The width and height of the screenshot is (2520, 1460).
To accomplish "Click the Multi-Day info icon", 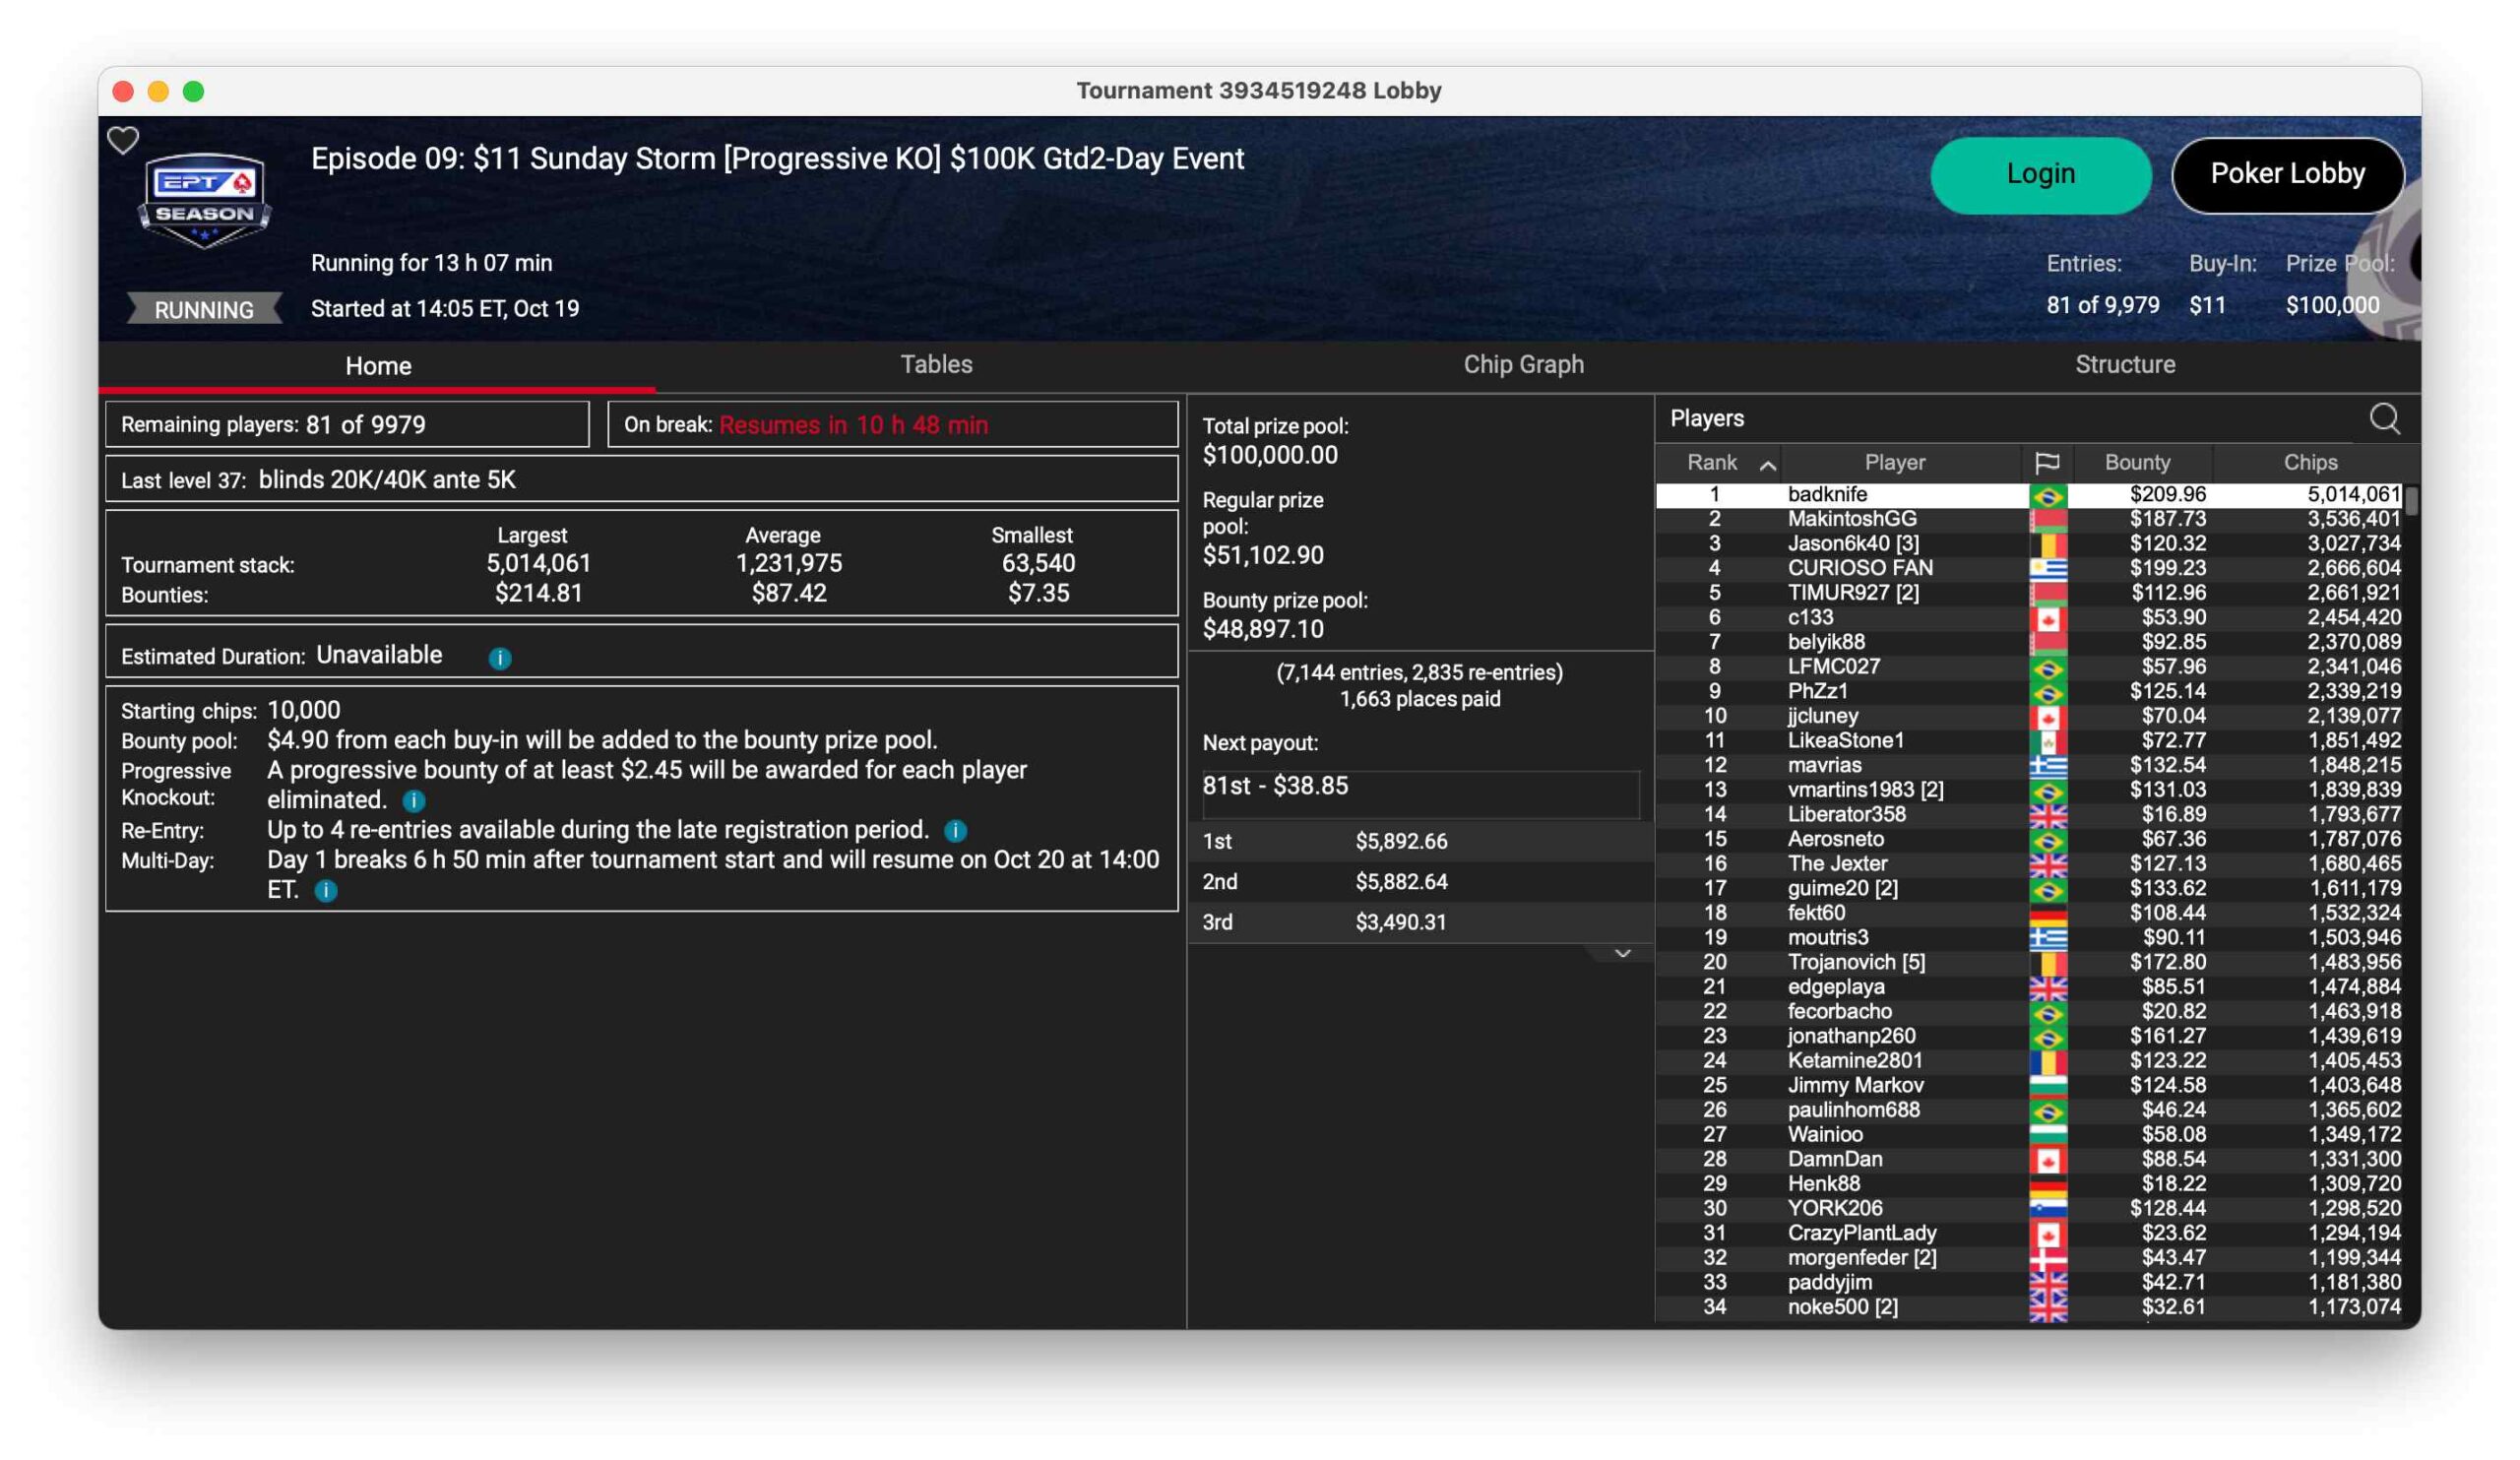I will tap(326, 891).
